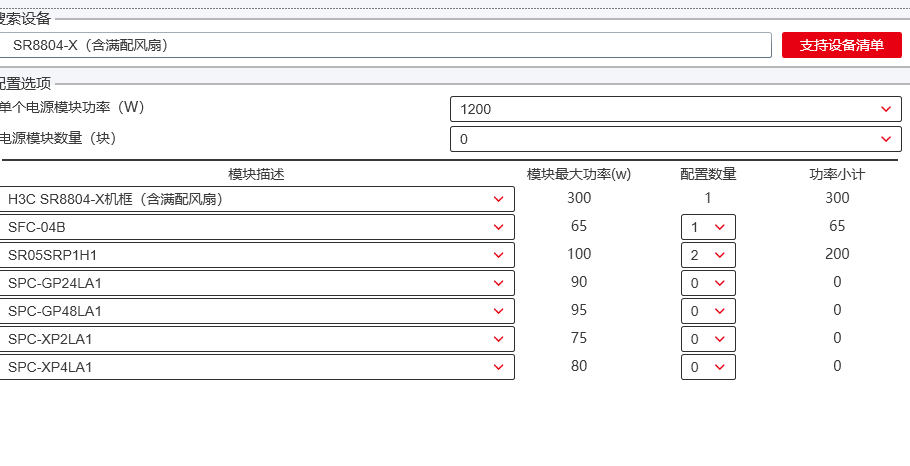Click the 电源模块数量（块）label
The image size is (910, 466).
point(58,138)
